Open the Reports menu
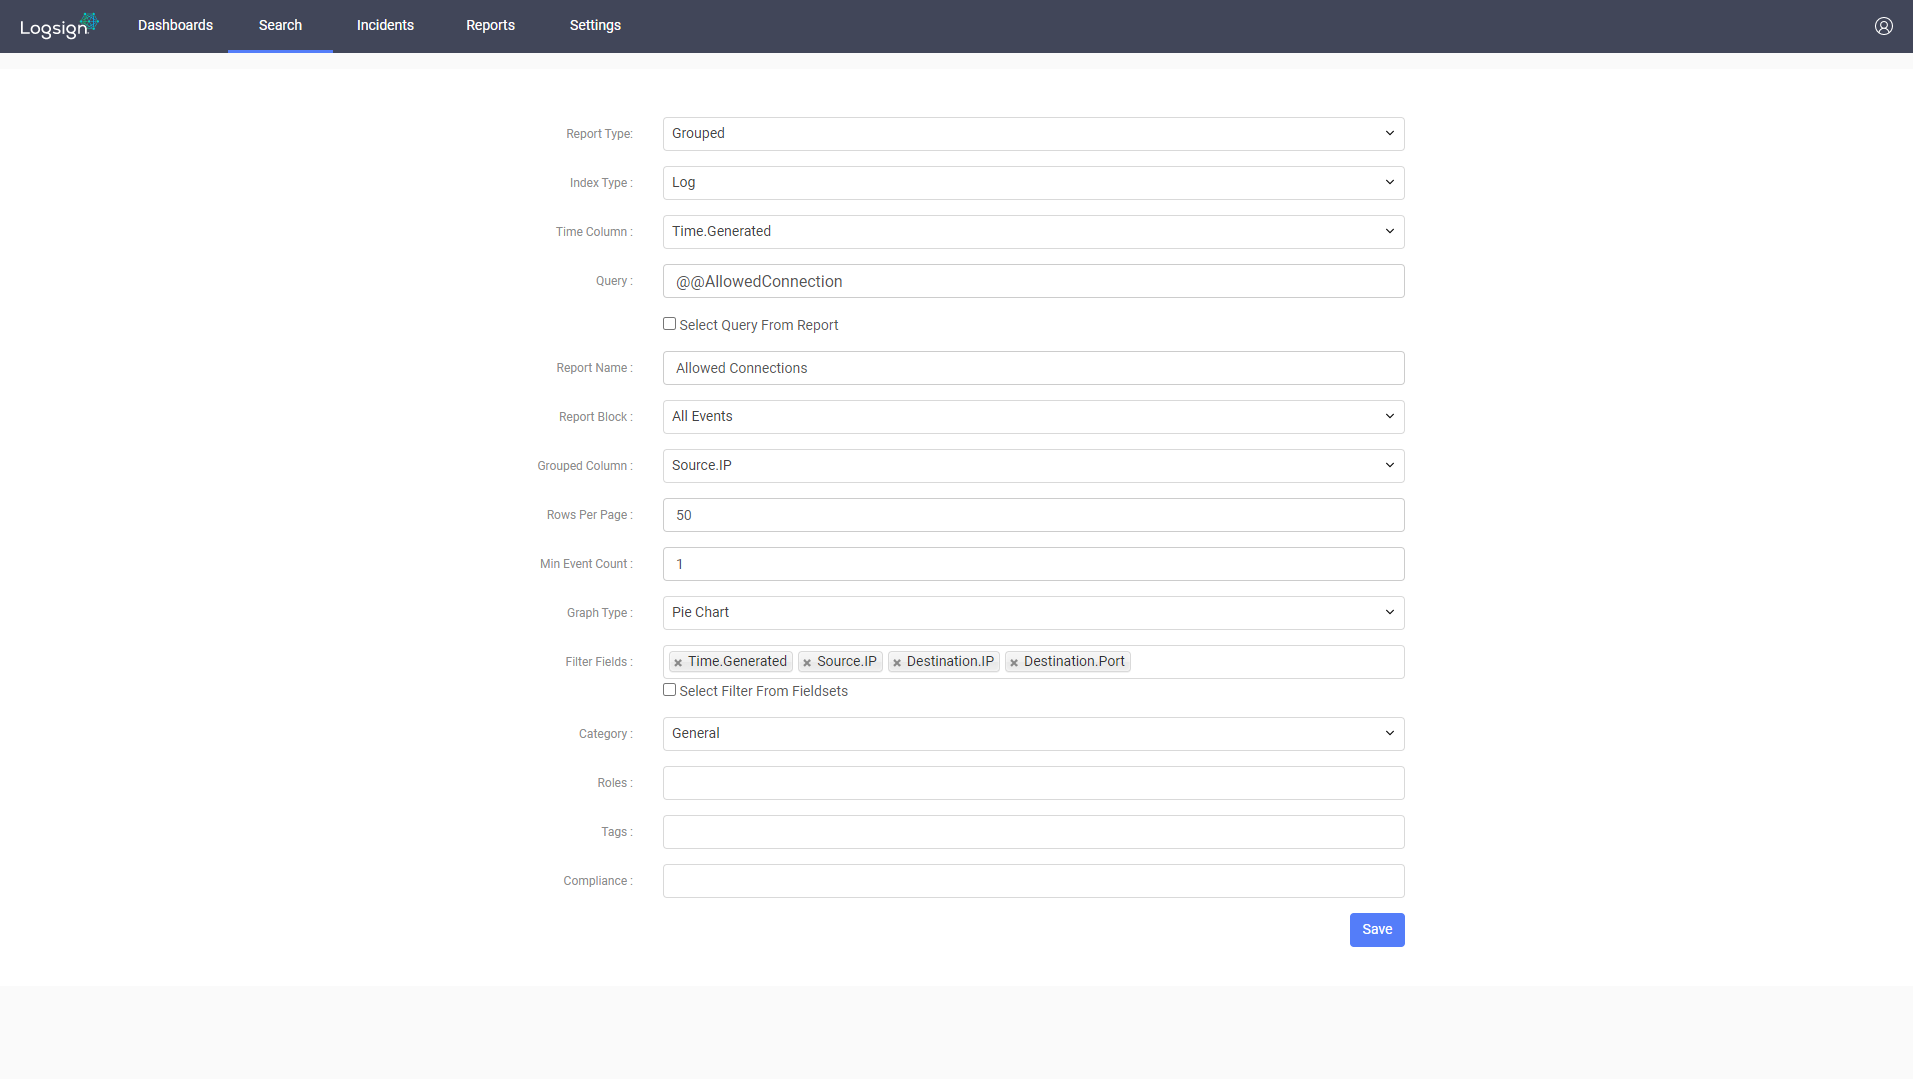Screen dimensions: 1913x1079 pyautogui.click(x=490, y=26)
